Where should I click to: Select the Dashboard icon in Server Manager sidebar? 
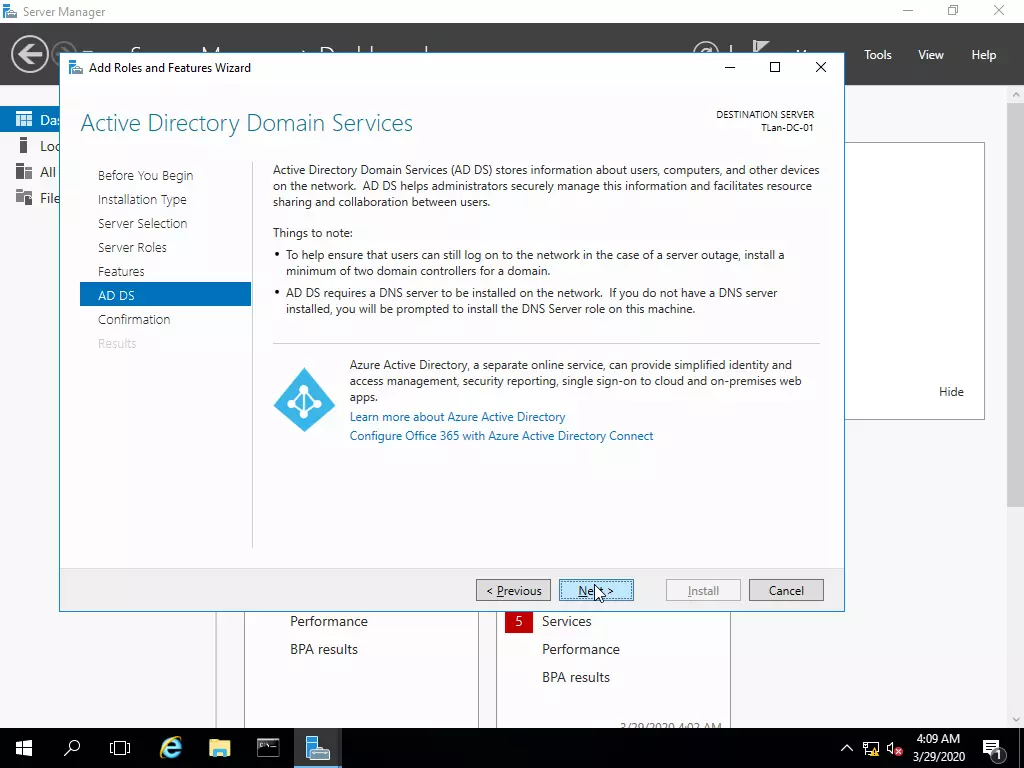tap(24, 119)
